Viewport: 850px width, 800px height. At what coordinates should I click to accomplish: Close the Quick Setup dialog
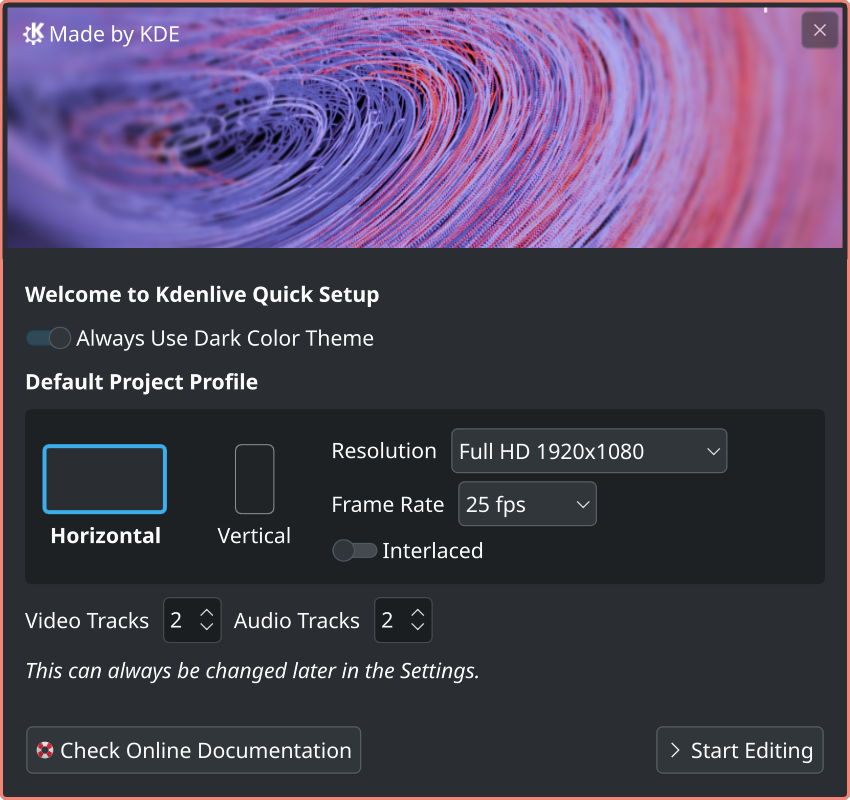[819, 30]
